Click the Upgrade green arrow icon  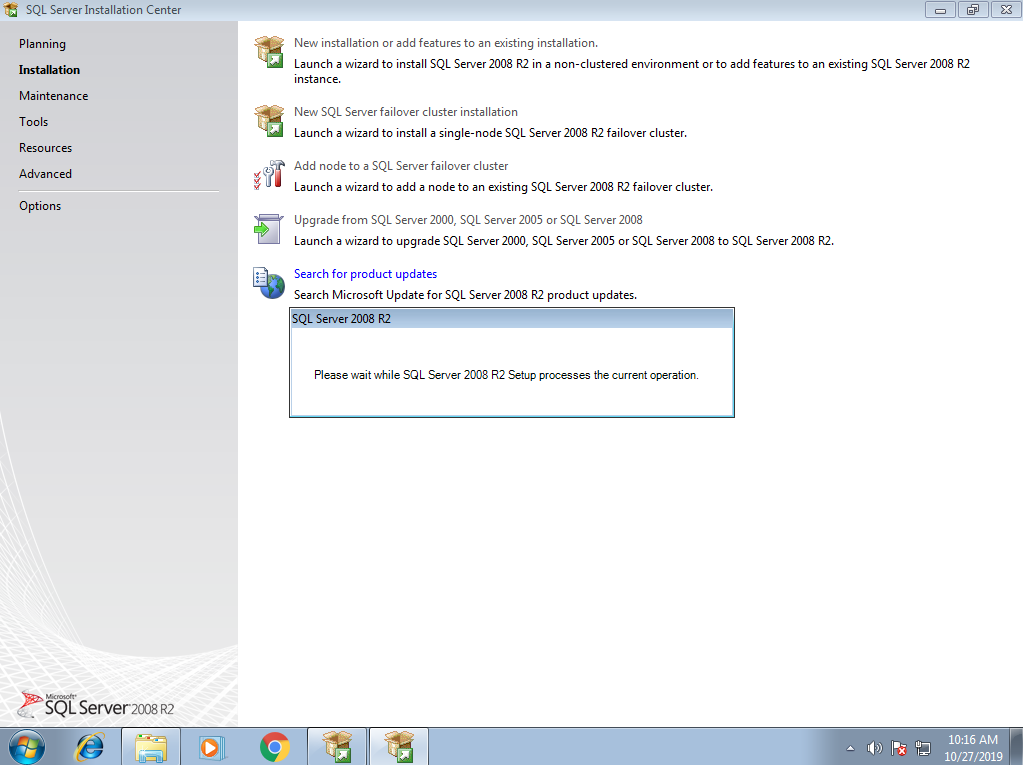click(268, 229)
